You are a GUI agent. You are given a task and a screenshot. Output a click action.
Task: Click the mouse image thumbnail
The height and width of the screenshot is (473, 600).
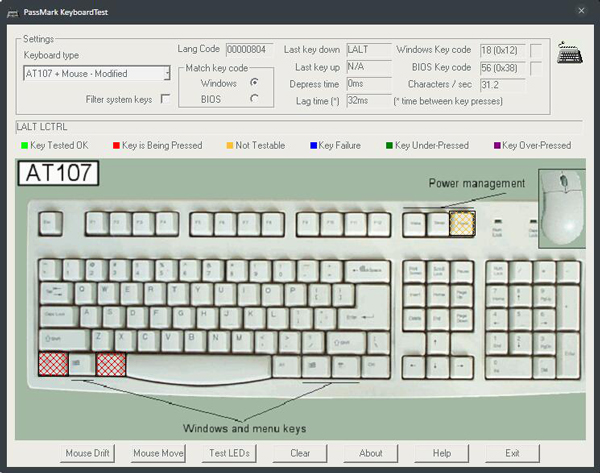[562, 209]
